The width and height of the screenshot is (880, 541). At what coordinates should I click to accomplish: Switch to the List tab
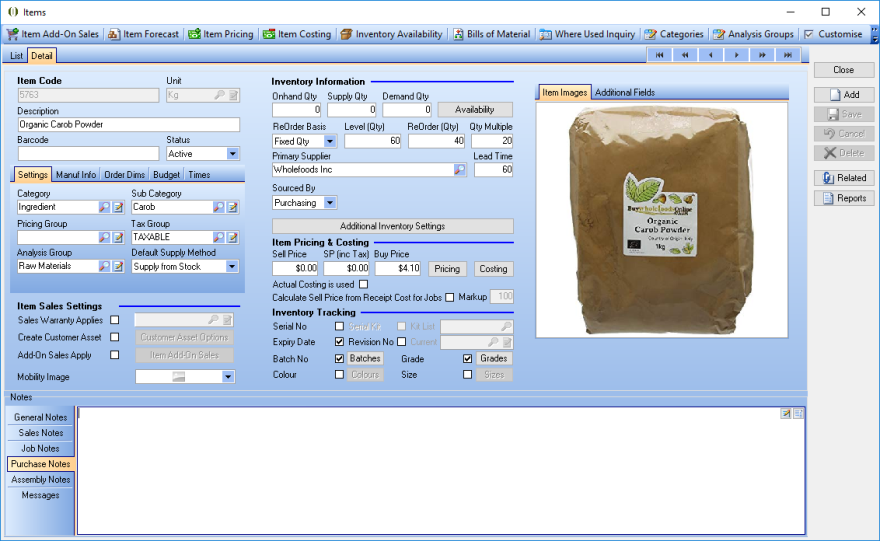click(x=16, y=56)
